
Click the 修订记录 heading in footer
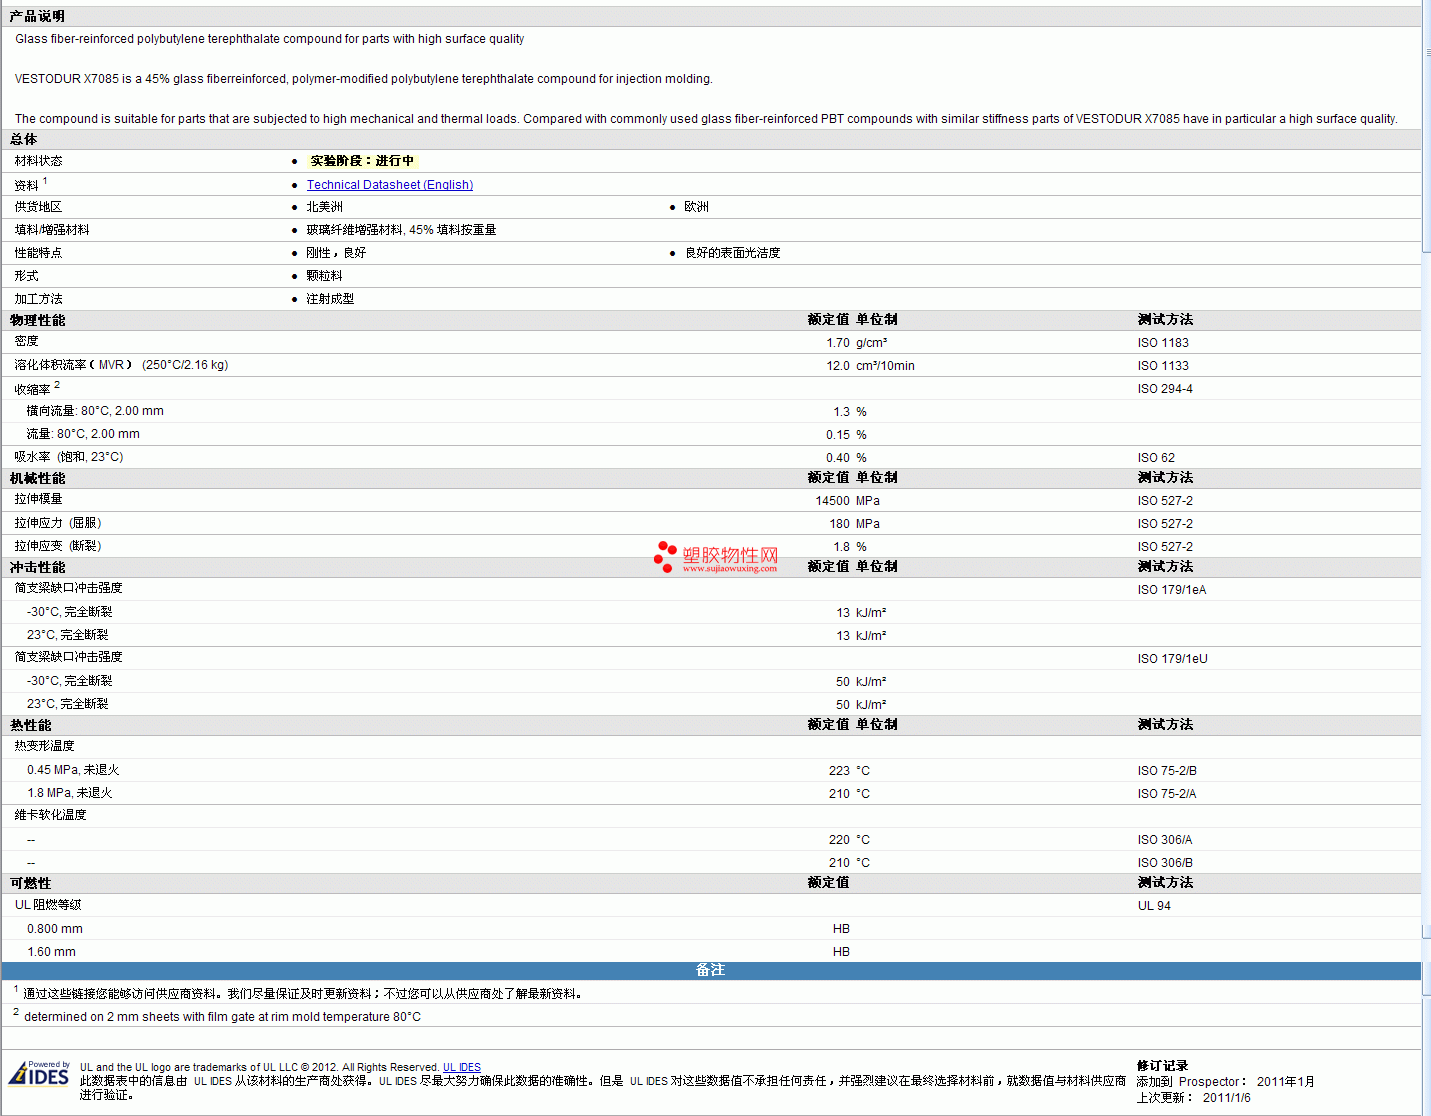(x=1163, y=1066)
